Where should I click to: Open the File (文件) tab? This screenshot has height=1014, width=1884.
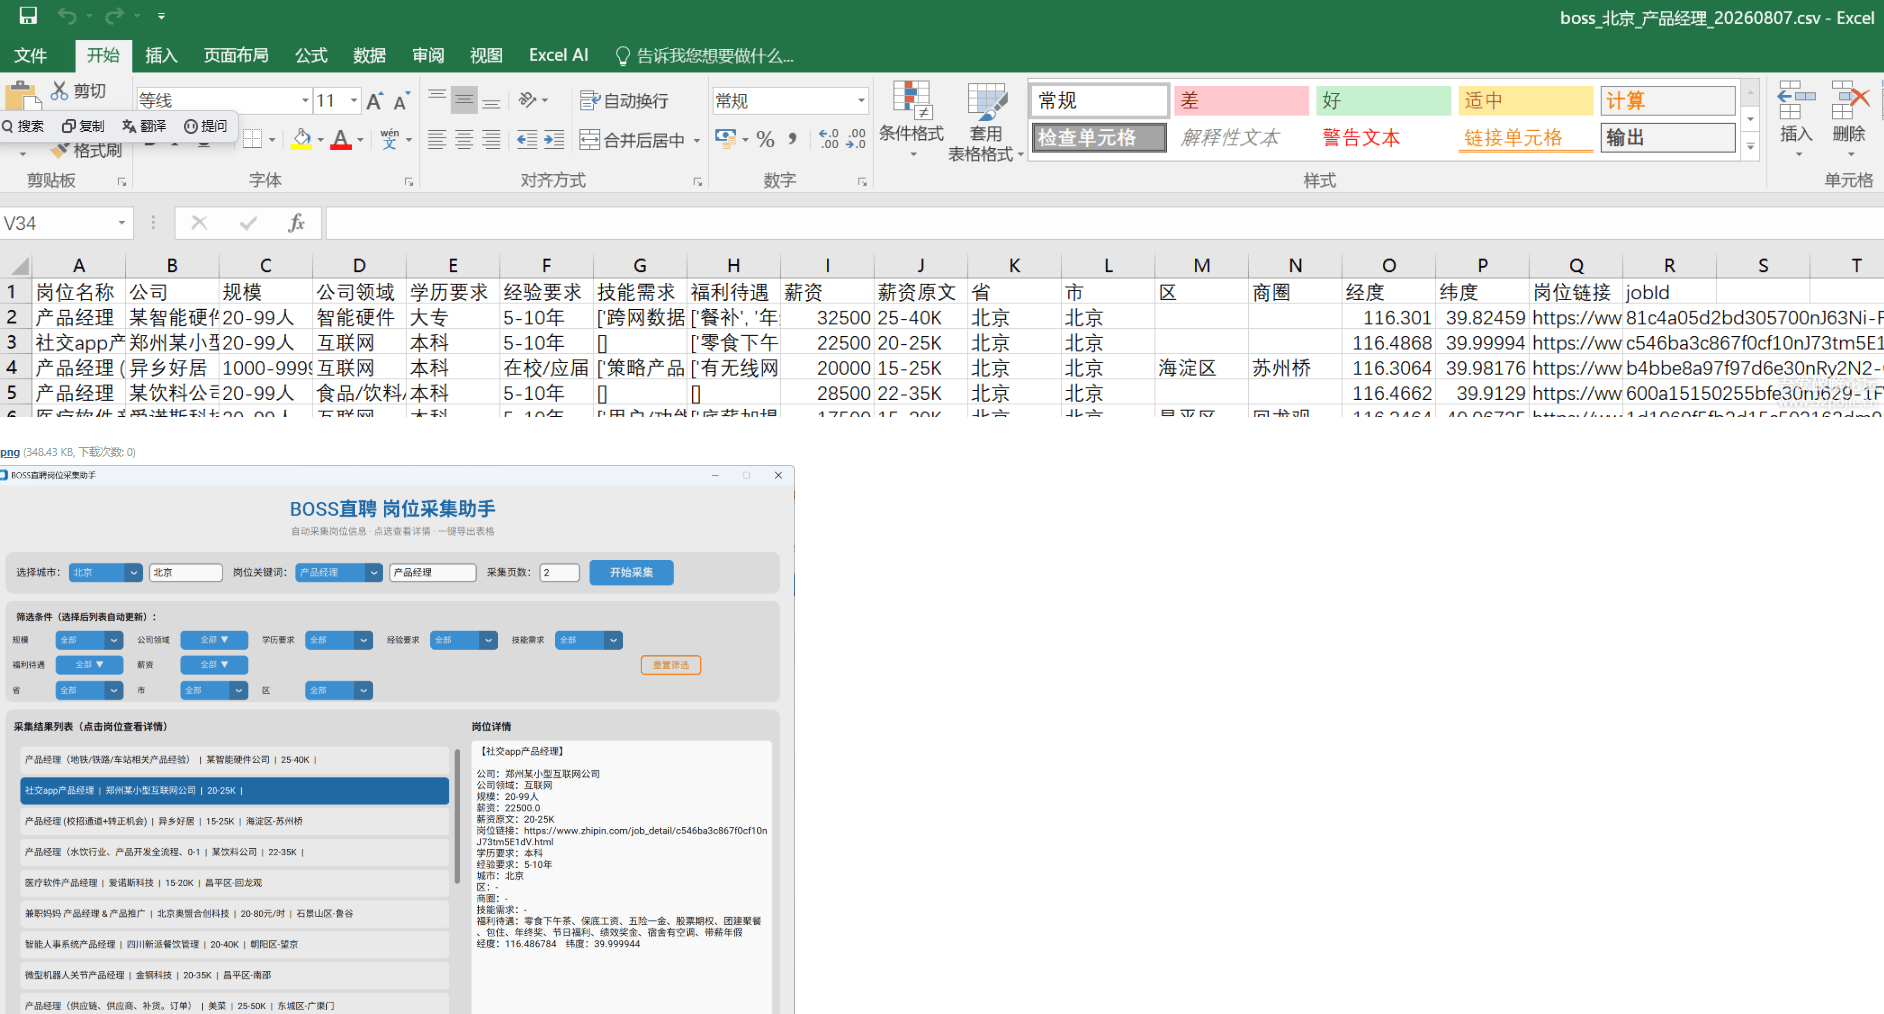[x=30, y=56]
